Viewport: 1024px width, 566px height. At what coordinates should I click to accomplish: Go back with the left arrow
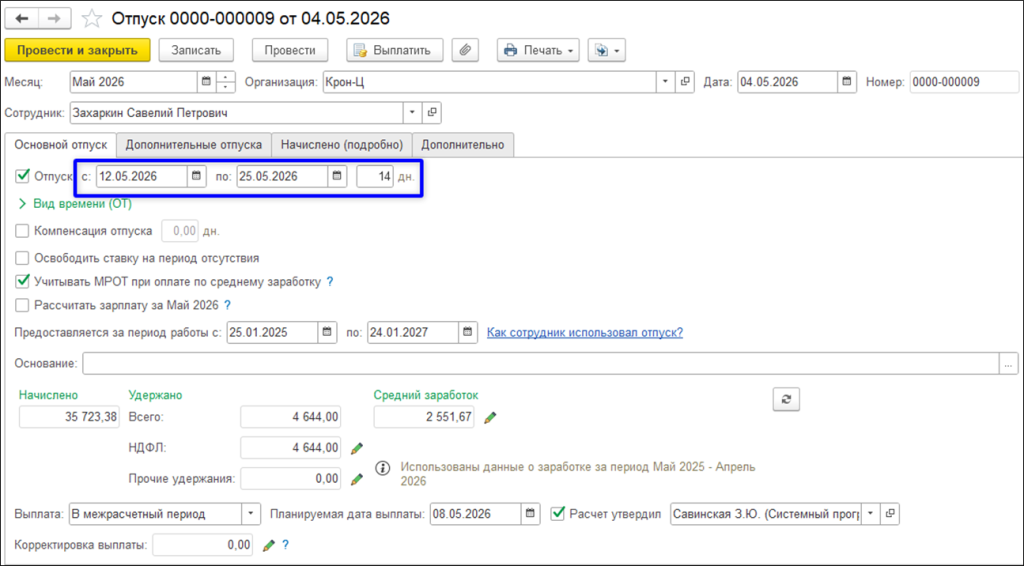click(x=22, y=18)
